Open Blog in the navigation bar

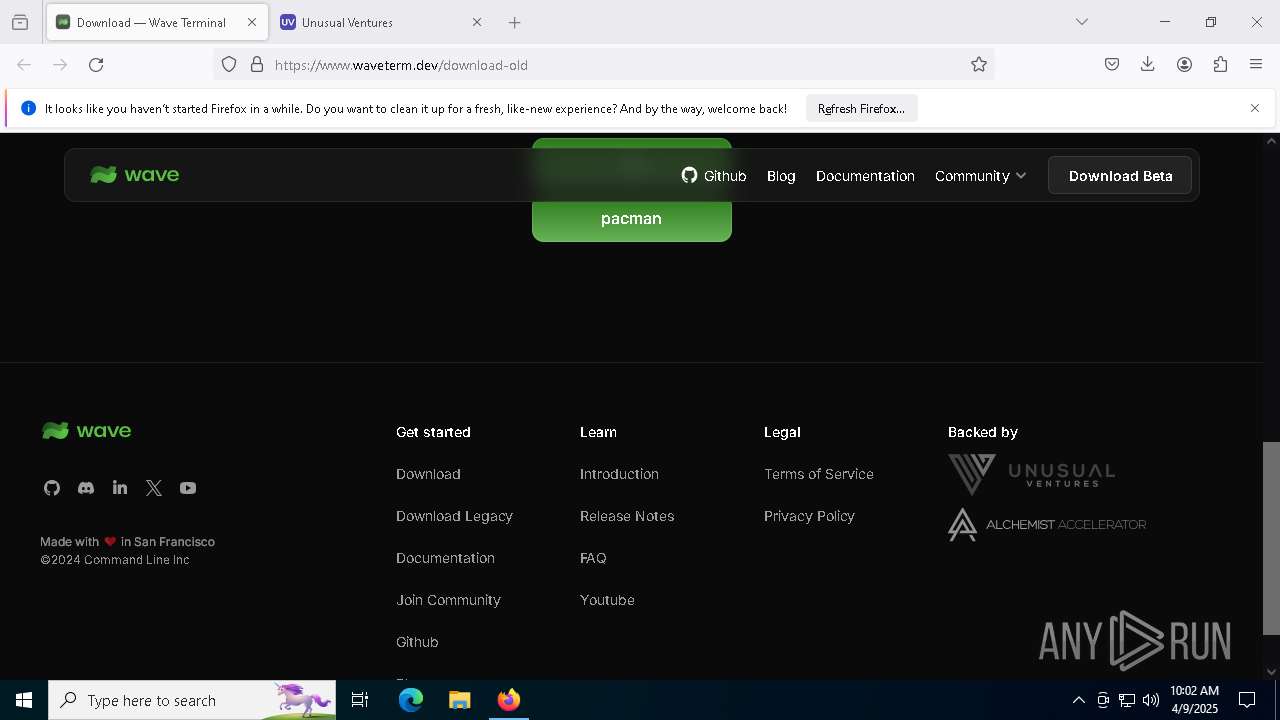781,176
